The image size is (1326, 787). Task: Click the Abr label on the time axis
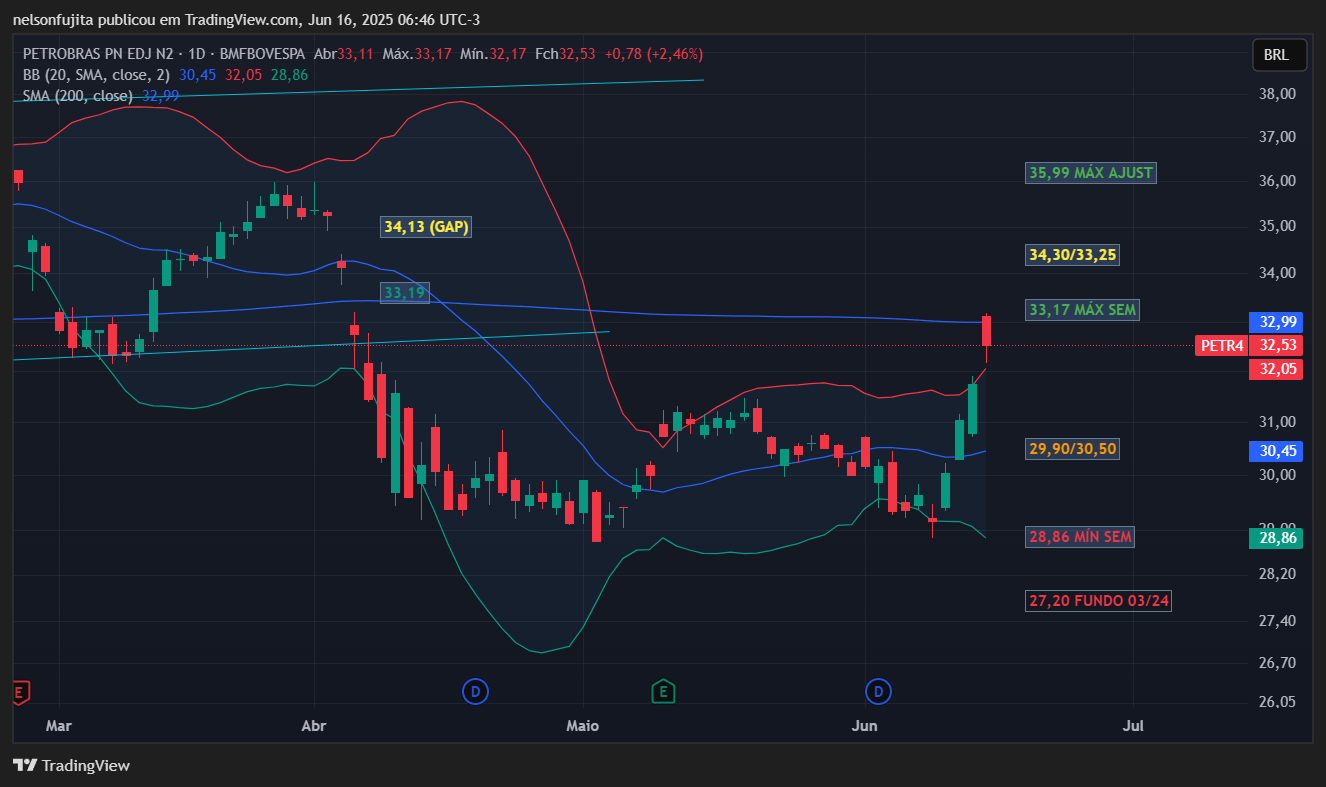tap(314, 725)
